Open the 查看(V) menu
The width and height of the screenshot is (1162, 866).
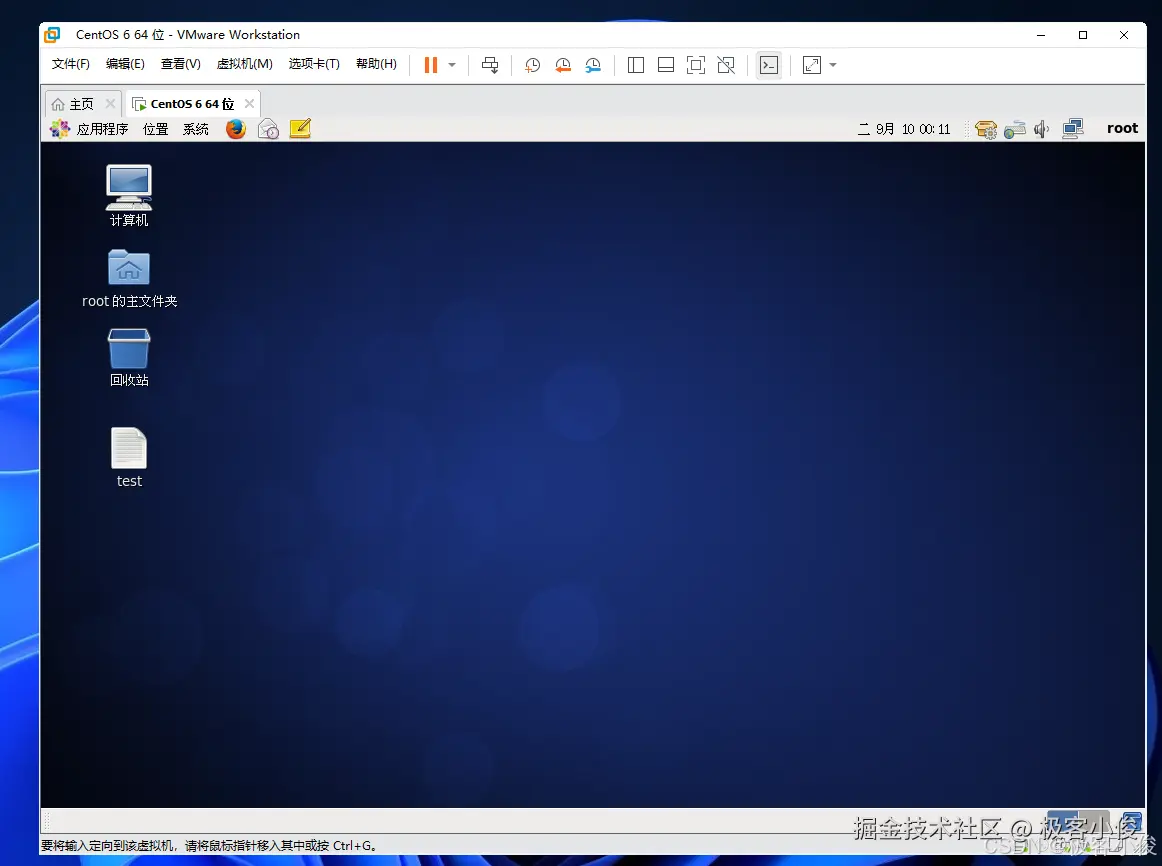click(x=180, y=64)
